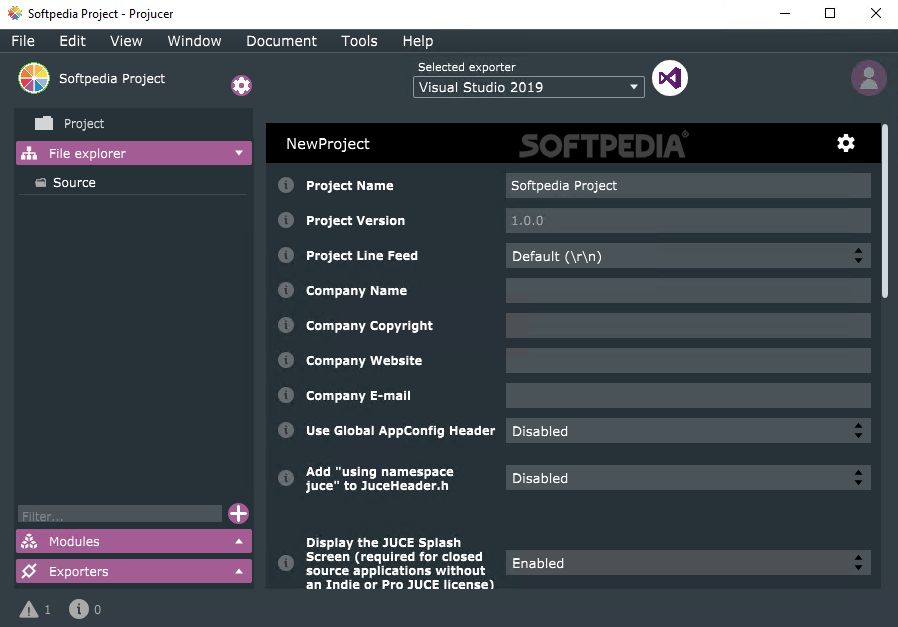This screenshot has height=627, width=898.
Task: Show info for Company E-mail
Action: [286, 395]
